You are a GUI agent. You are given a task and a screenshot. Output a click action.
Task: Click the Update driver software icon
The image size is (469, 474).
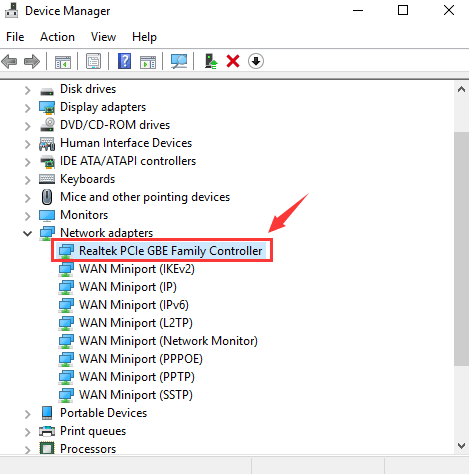coord(211,61)
